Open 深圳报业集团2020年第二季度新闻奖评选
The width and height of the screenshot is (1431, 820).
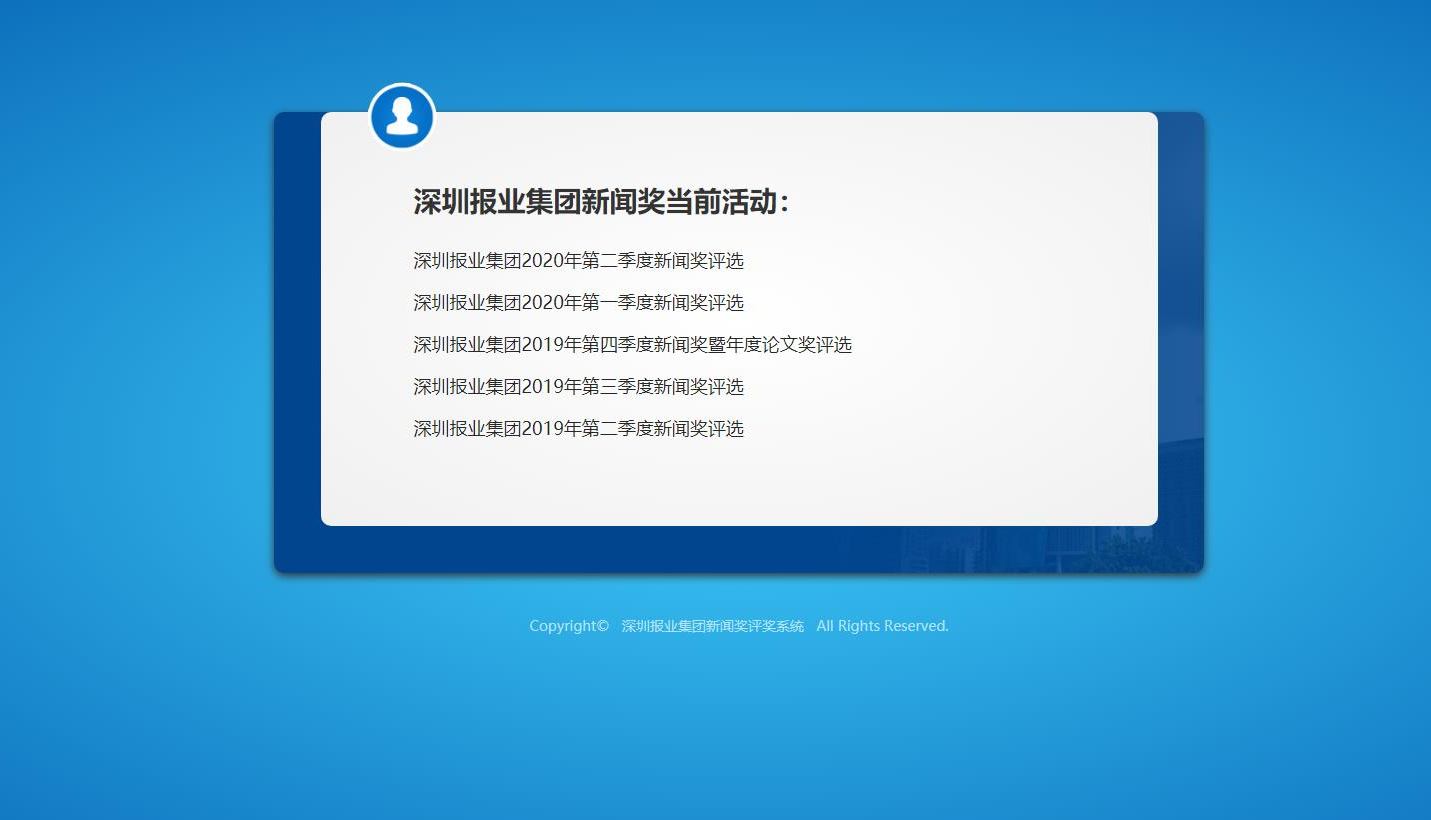pos(578,261)
